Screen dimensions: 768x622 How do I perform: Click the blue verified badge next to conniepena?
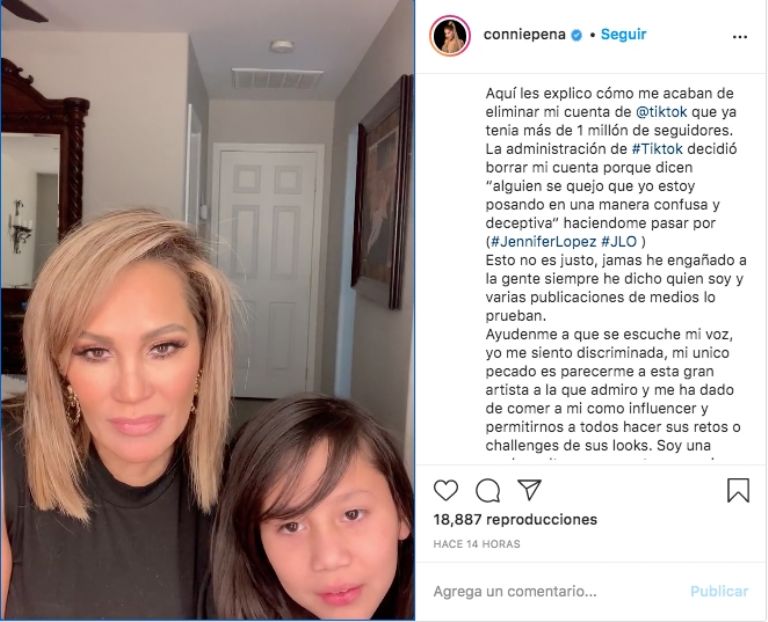pyautogui.click(x=577, y=35)
